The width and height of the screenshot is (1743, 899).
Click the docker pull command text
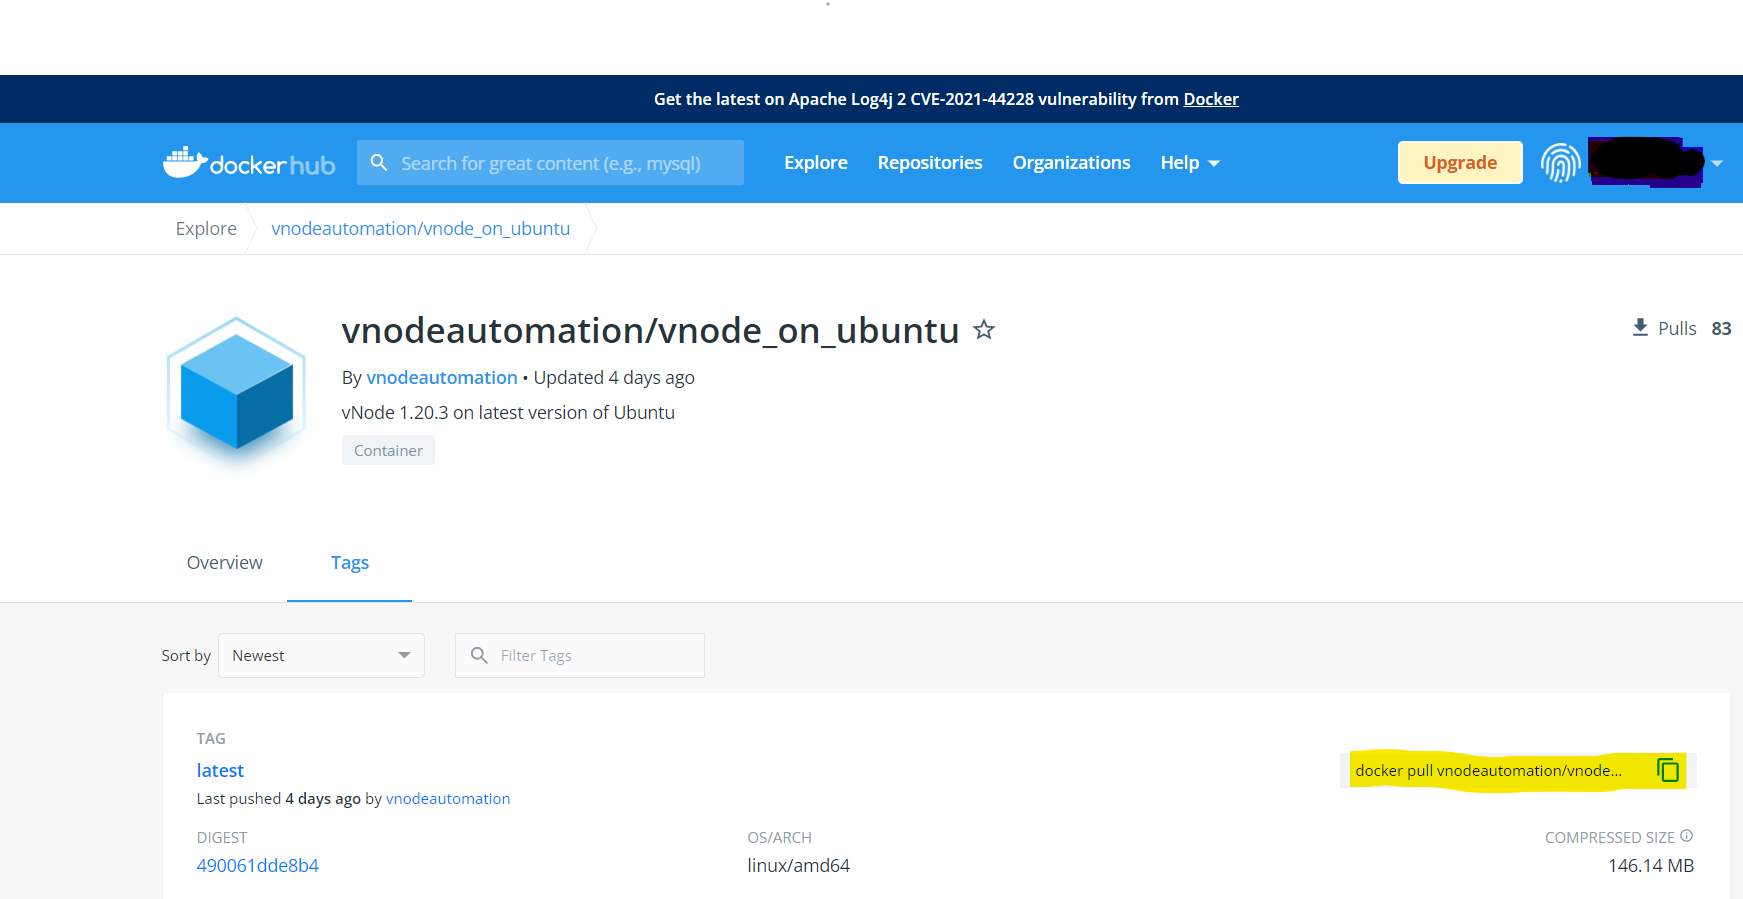coord(1488,771)
